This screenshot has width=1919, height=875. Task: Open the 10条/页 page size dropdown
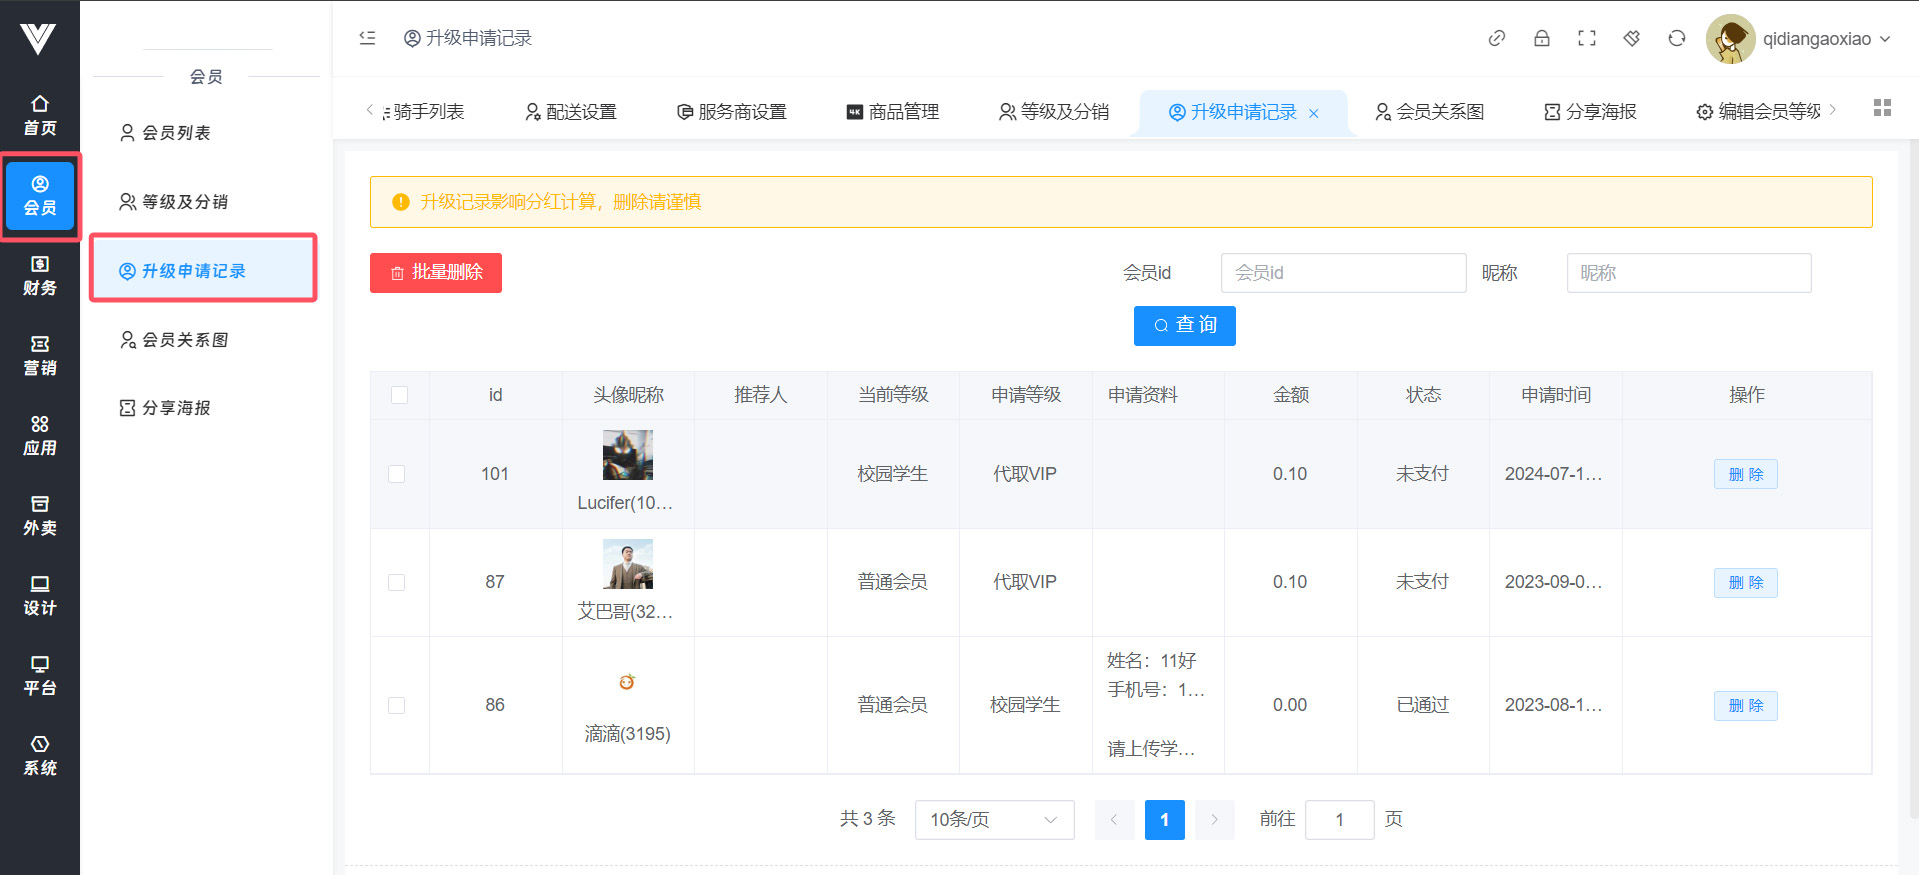(x=993, y=820)
